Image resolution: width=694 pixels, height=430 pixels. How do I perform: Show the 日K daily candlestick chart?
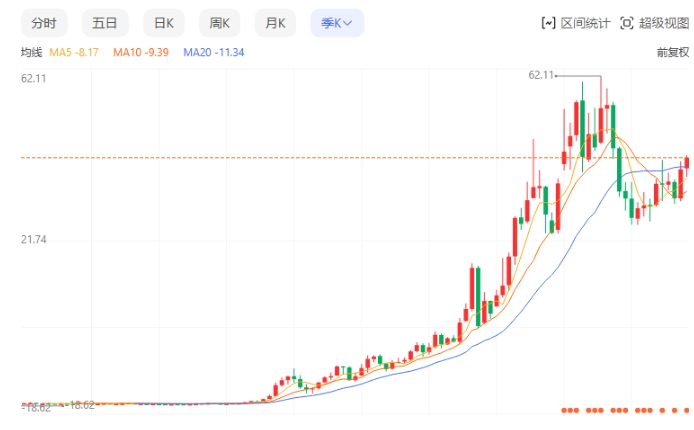[162, 23]
